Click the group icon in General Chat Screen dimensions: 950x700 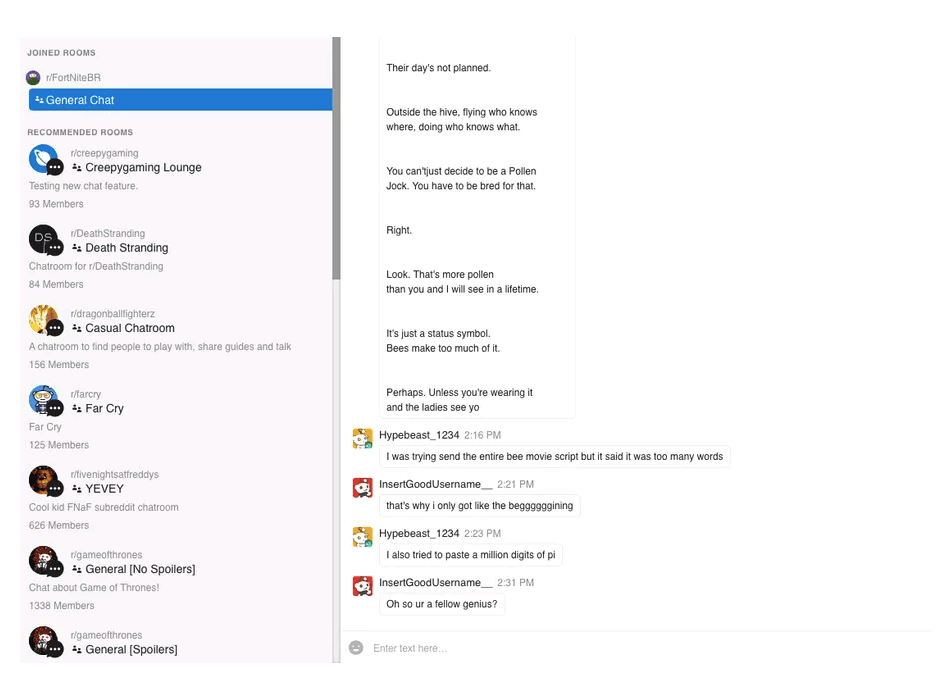click(x=39, y=99)
